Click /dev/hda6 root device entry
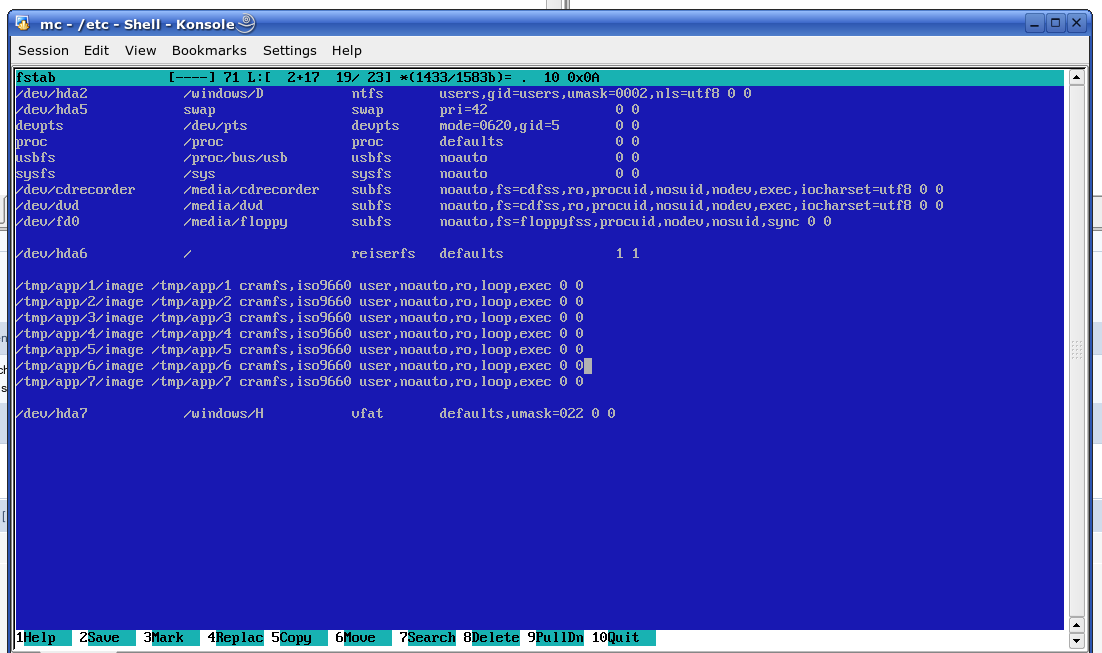 tap(52, 254)
